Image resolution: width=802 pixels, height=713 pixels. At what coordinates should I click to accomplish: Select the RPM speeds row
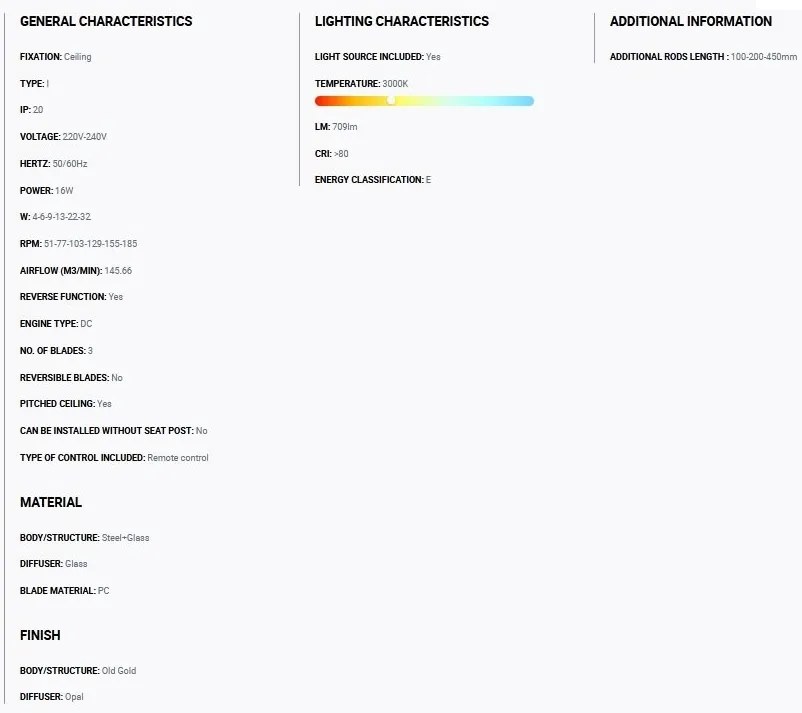[x=78, y=244]
